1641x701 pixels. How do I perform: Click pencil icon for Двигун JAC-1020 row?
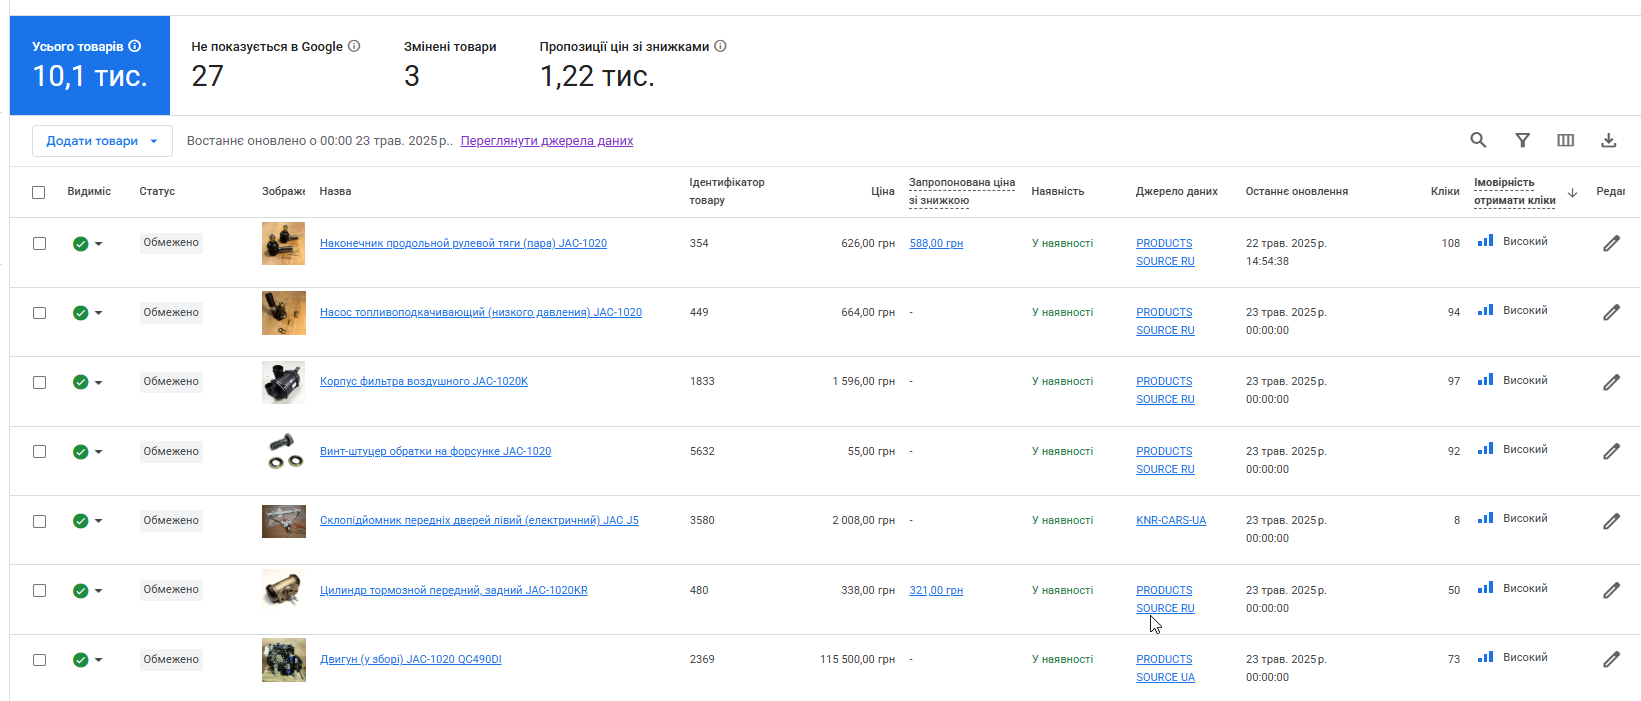(x=1611, y=659)
